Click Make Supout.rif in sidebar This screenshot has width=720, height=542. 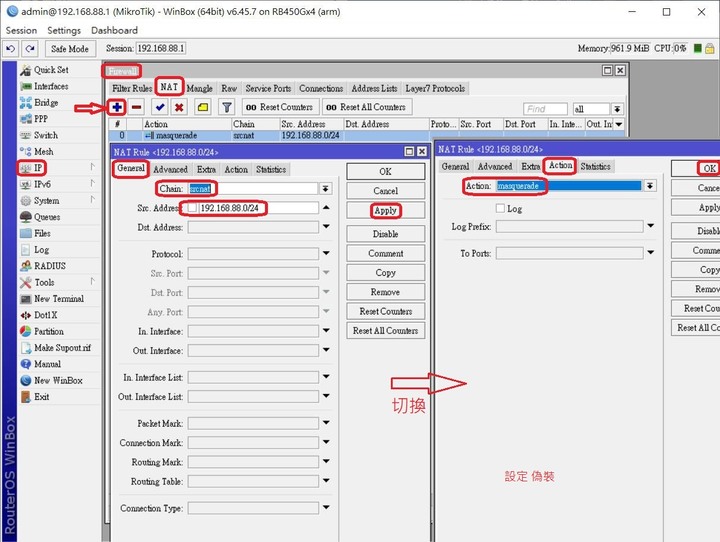coord(62,348)
